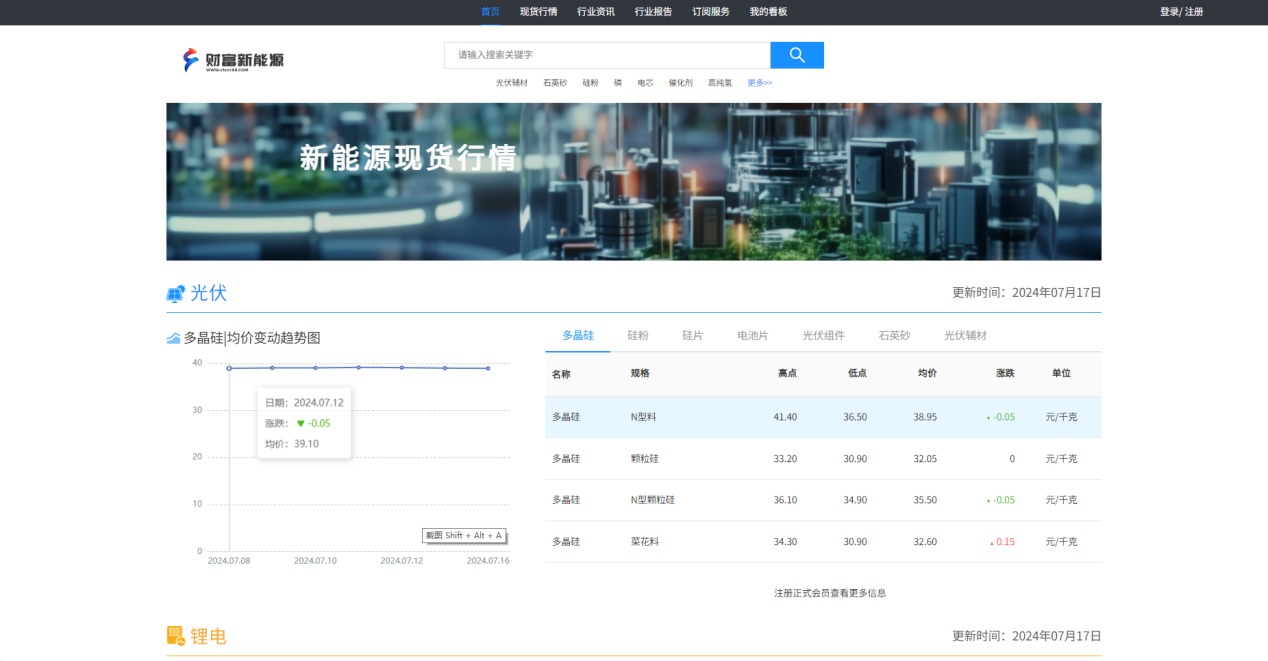
Task: Click the icon beside 多晶硅均价变动趋势图 title
Action: pos(173,338)
